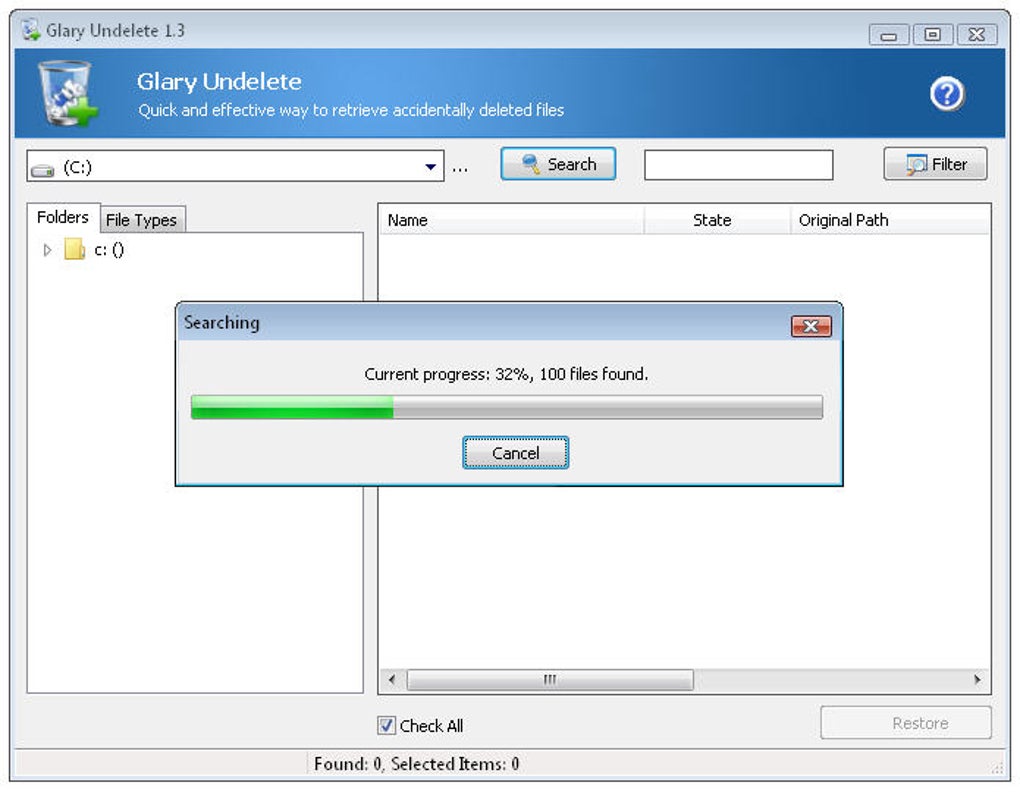Click the Filter button's magnifier icon
The height and width of the screenshot is (798, 1020).
tap(916, 165)
